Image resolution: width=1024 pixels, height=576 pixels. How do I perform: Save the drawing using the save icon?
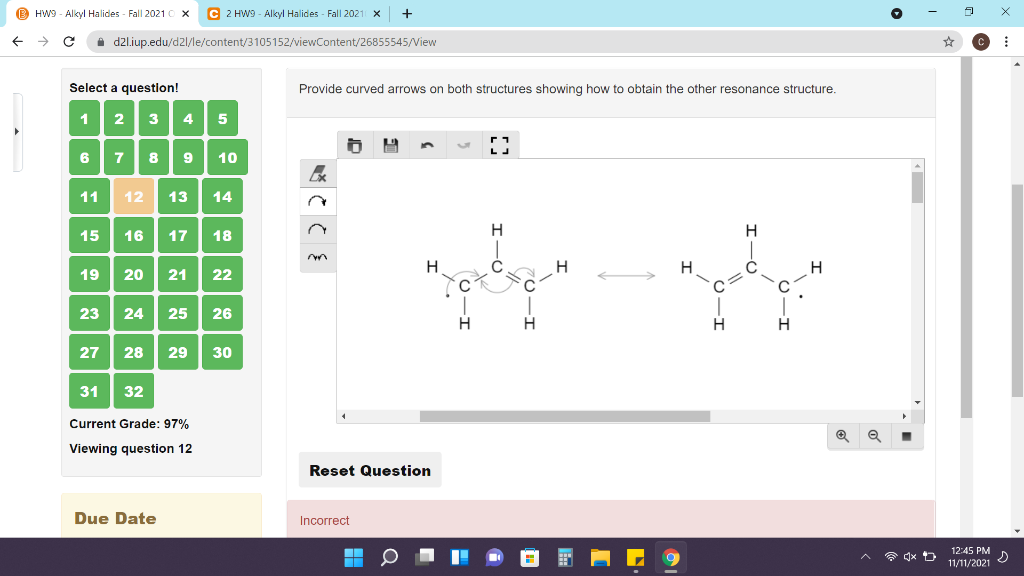coord(390,144)
